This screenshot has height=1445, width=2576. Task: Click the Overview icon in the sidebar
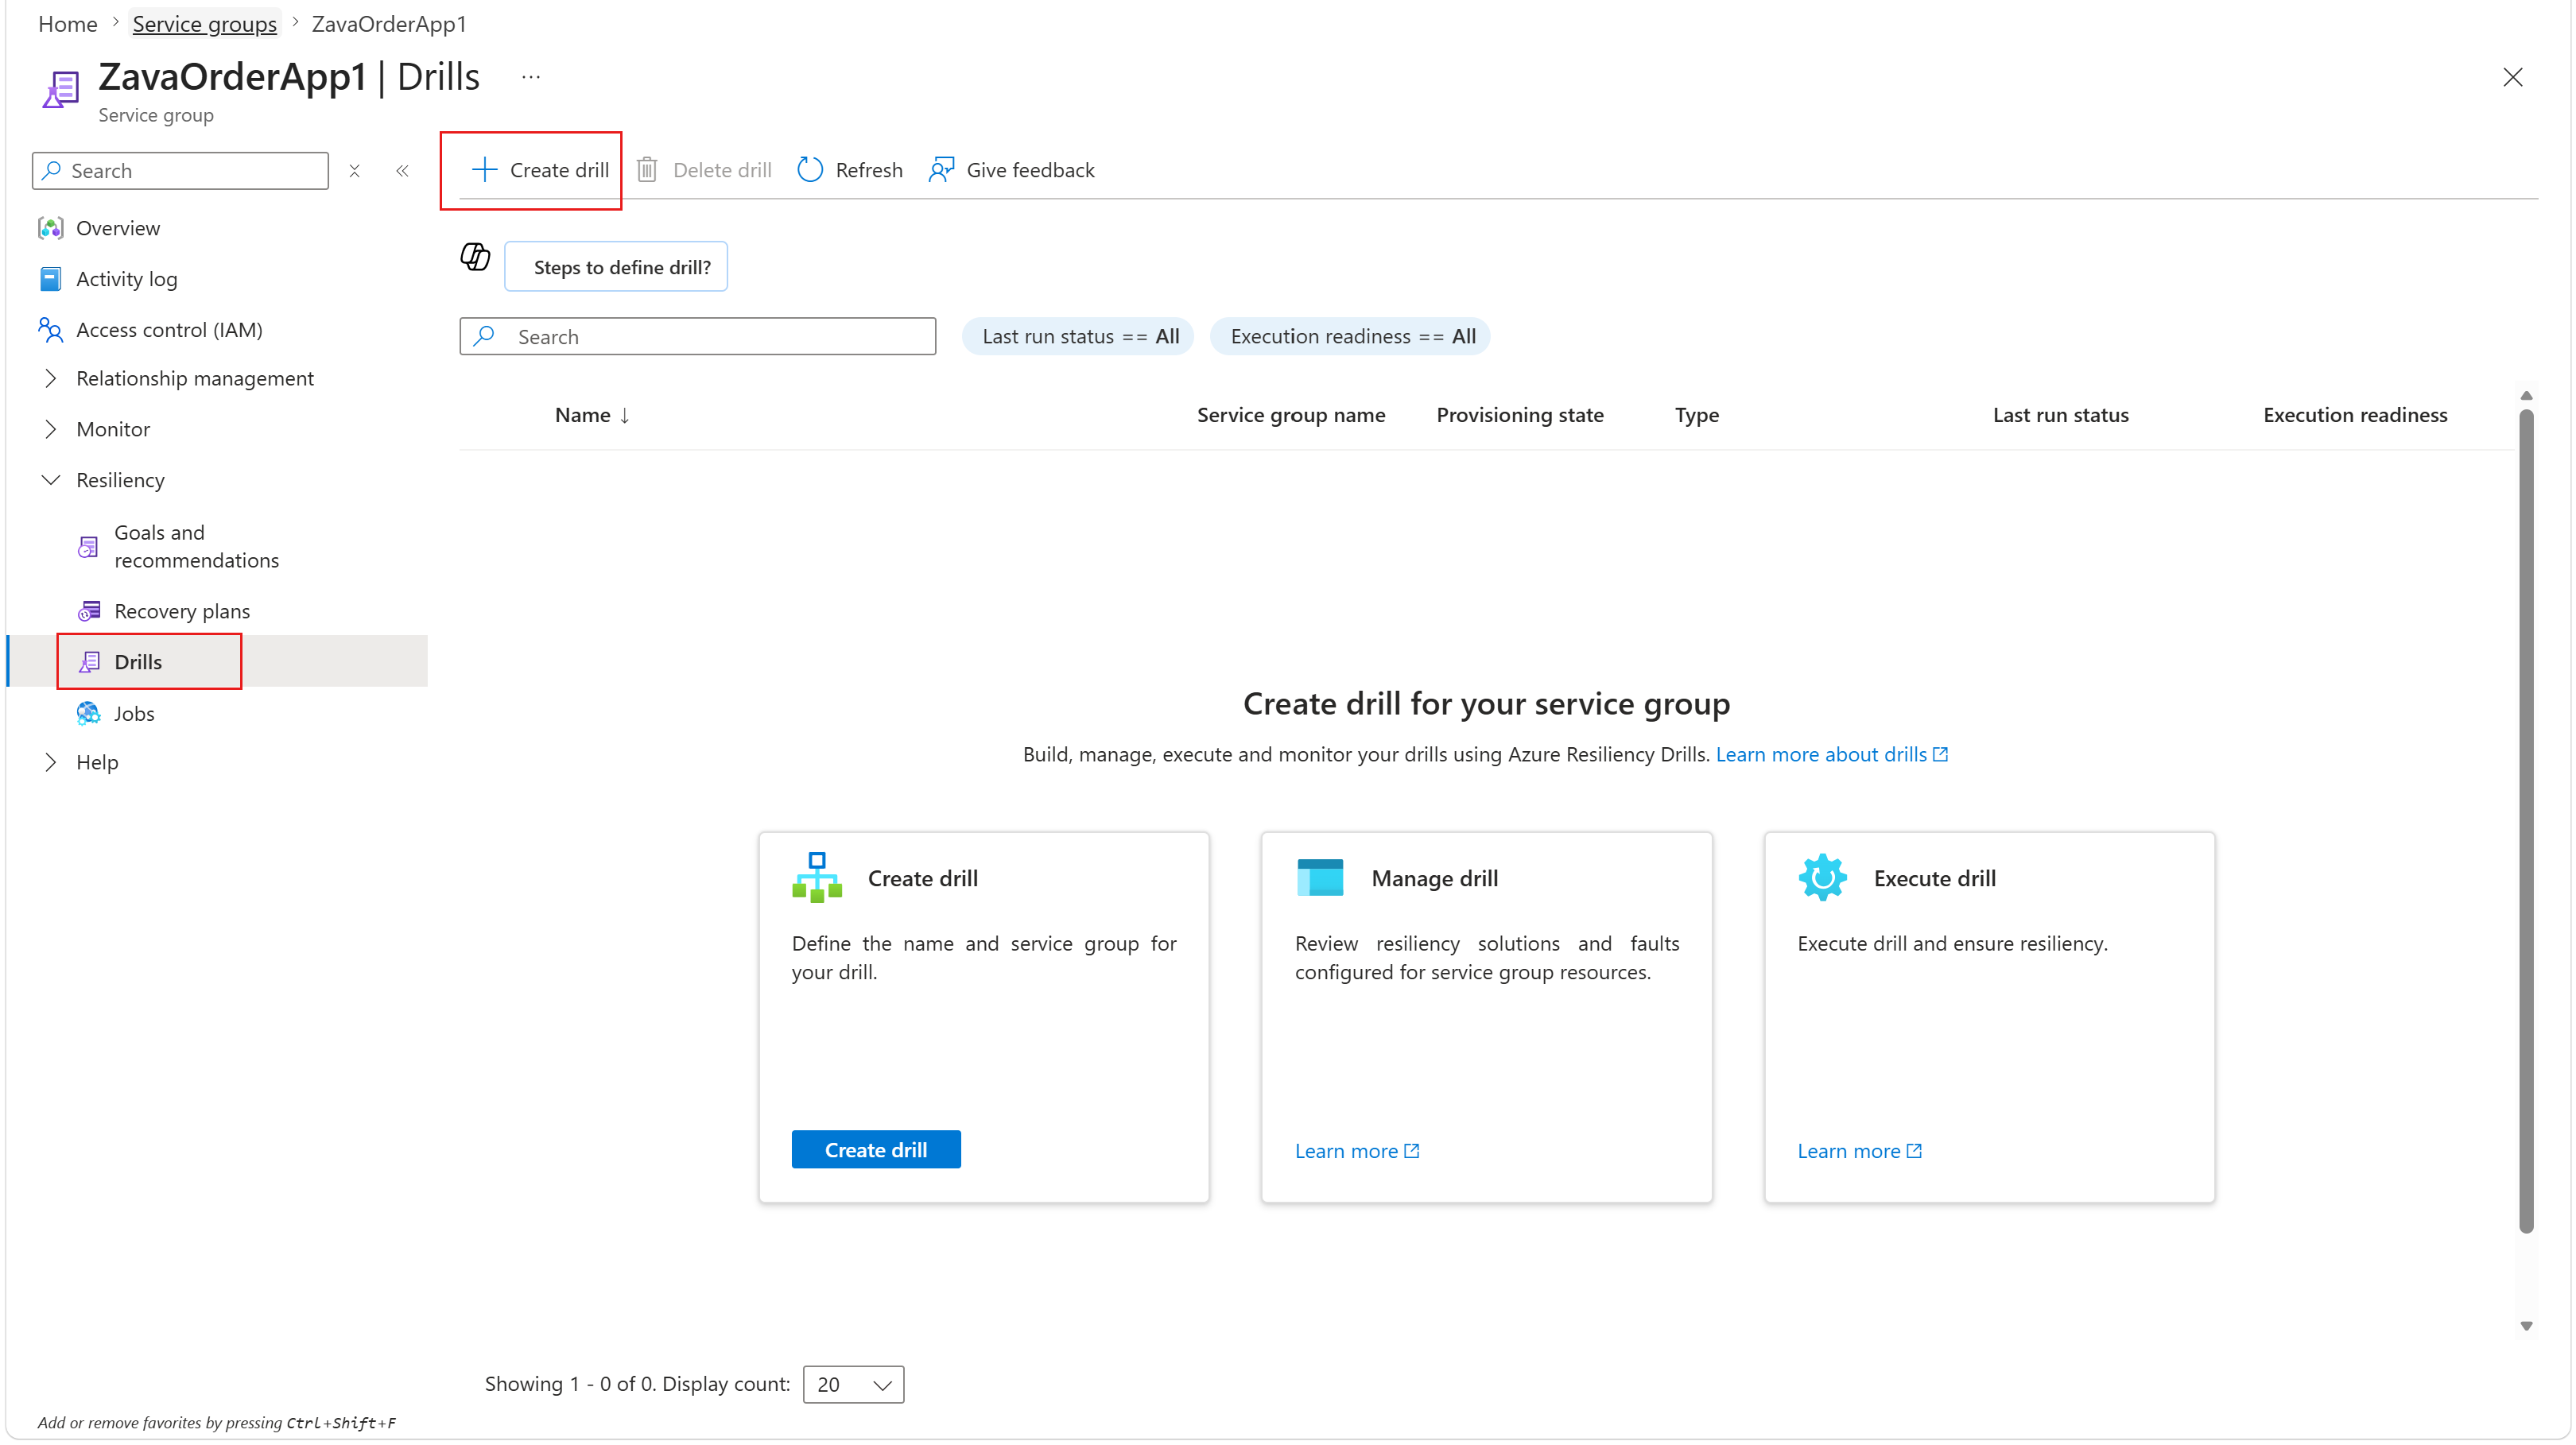[50, 228]
